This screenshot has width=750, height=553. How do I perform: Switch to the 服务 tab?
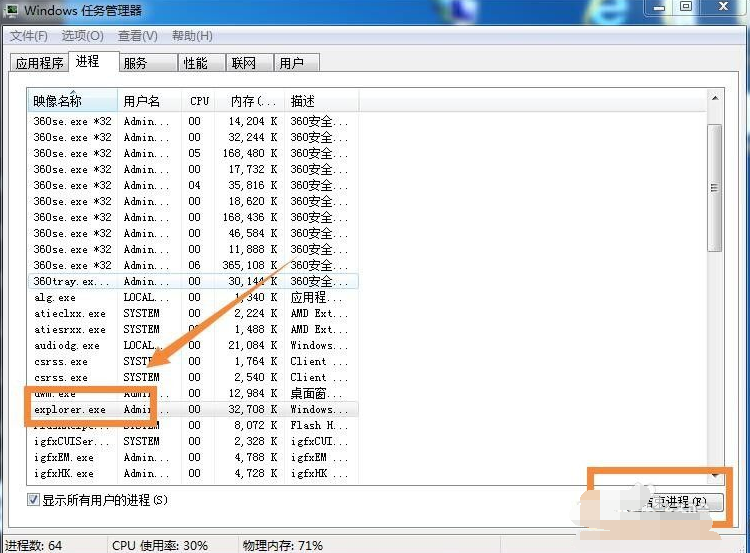click(135, 63)
